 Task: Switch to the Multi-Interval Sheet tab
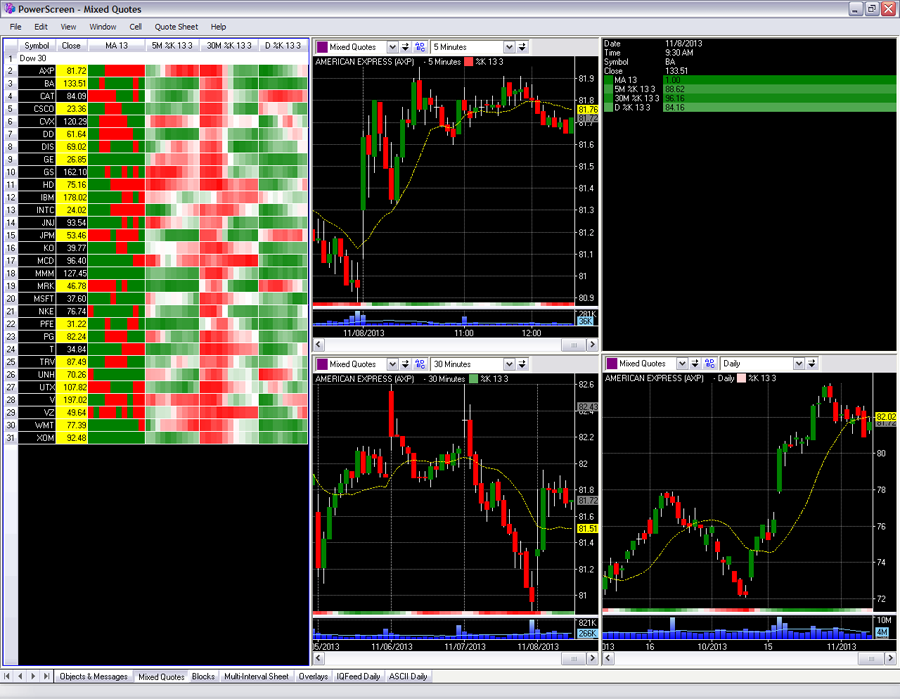[255, 677]
